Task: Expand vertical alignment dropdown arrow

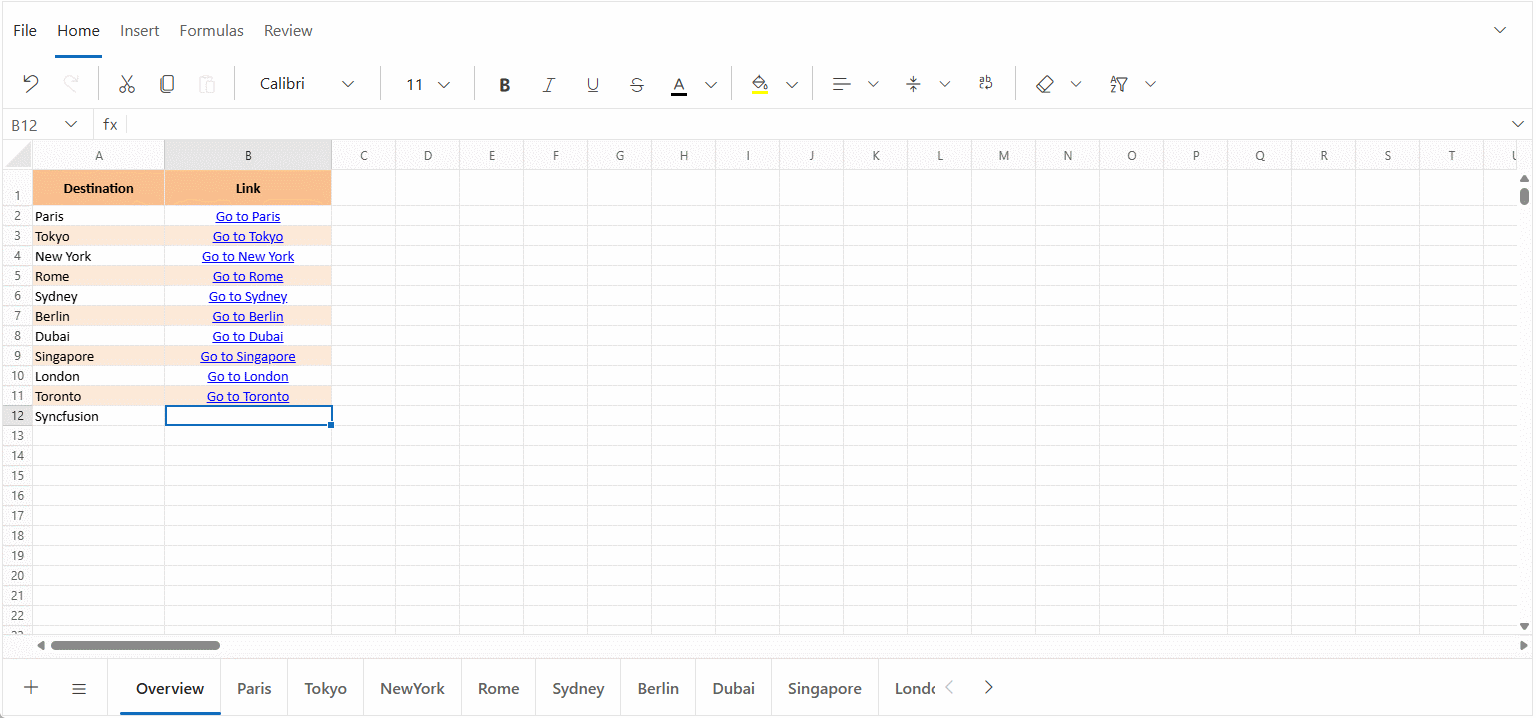Action: click(945, 84)
